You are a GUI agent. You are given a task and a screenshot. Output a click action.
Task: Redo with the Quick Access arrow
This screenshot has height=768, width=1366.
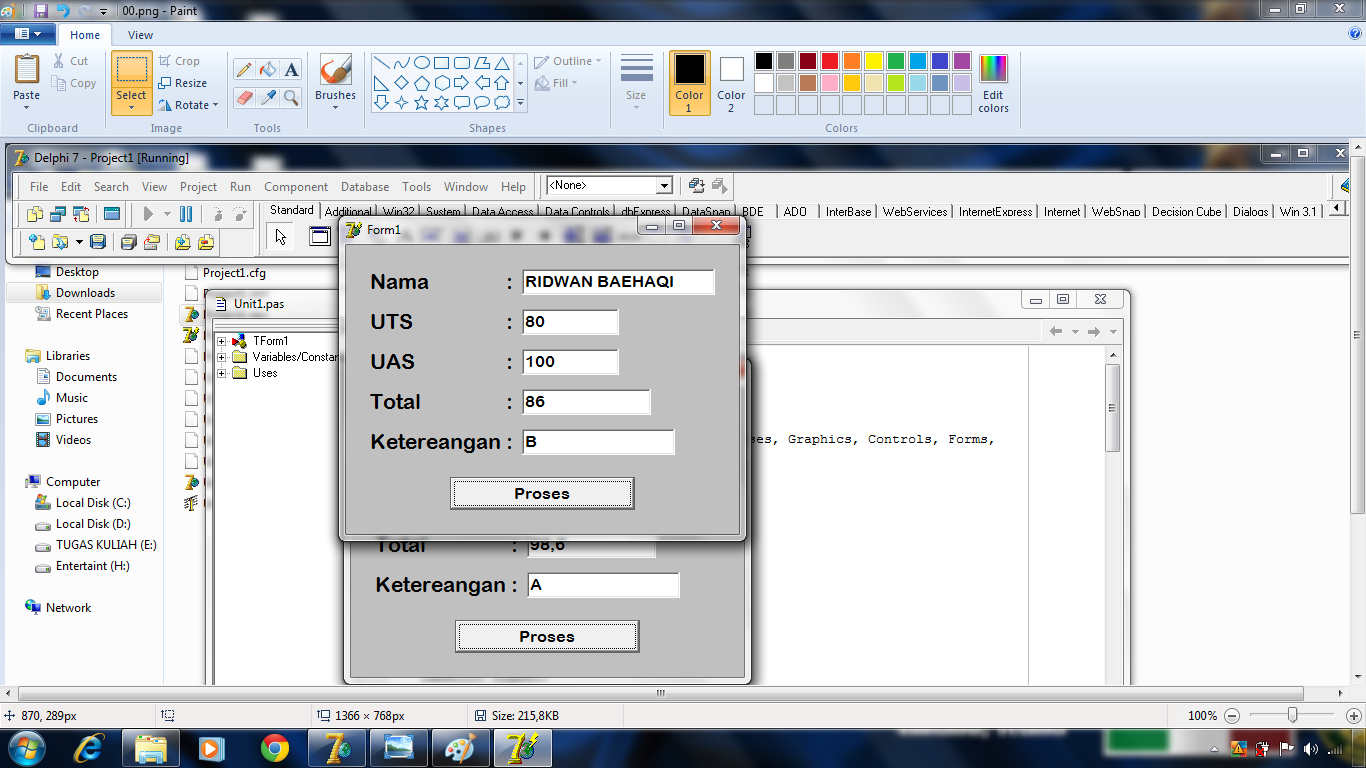[x=83, y=10]
